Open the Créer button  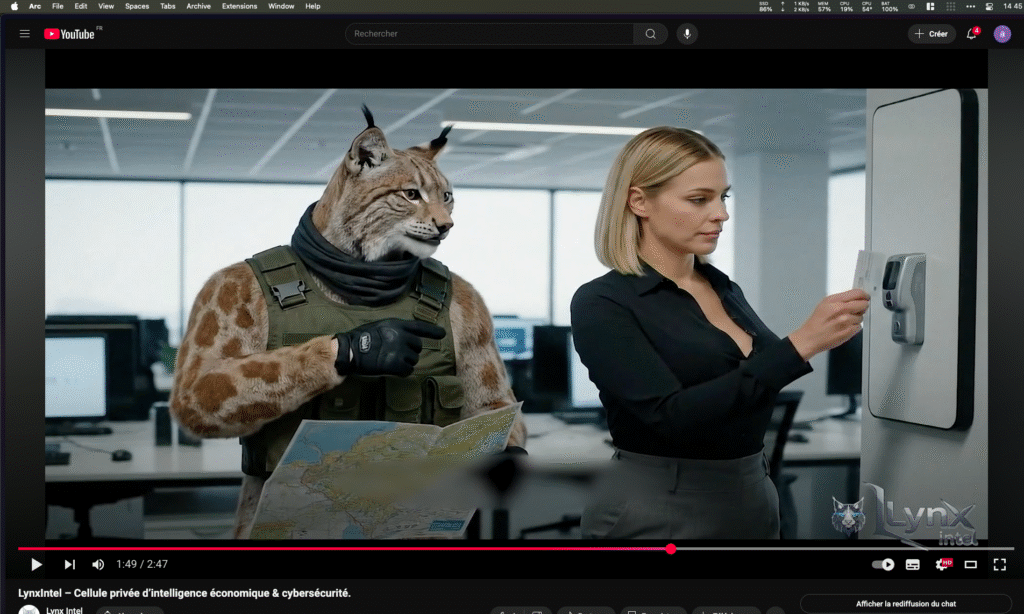tap(931, 33)
